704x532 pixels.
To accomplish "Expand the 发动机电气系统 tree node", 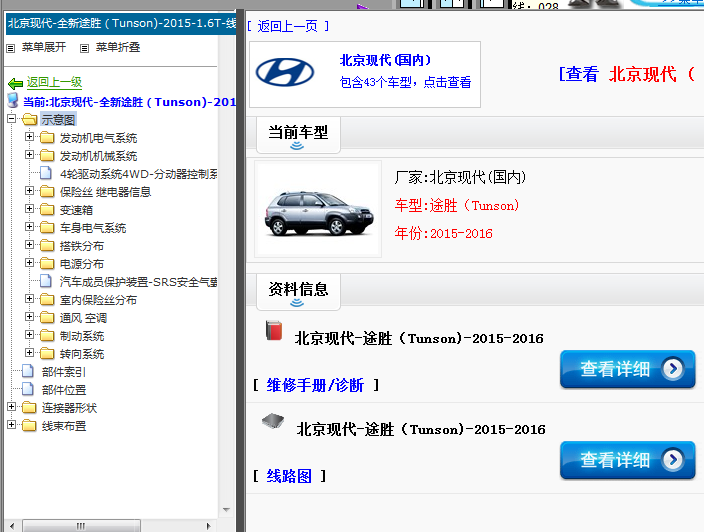I will (x=30, y=138).
